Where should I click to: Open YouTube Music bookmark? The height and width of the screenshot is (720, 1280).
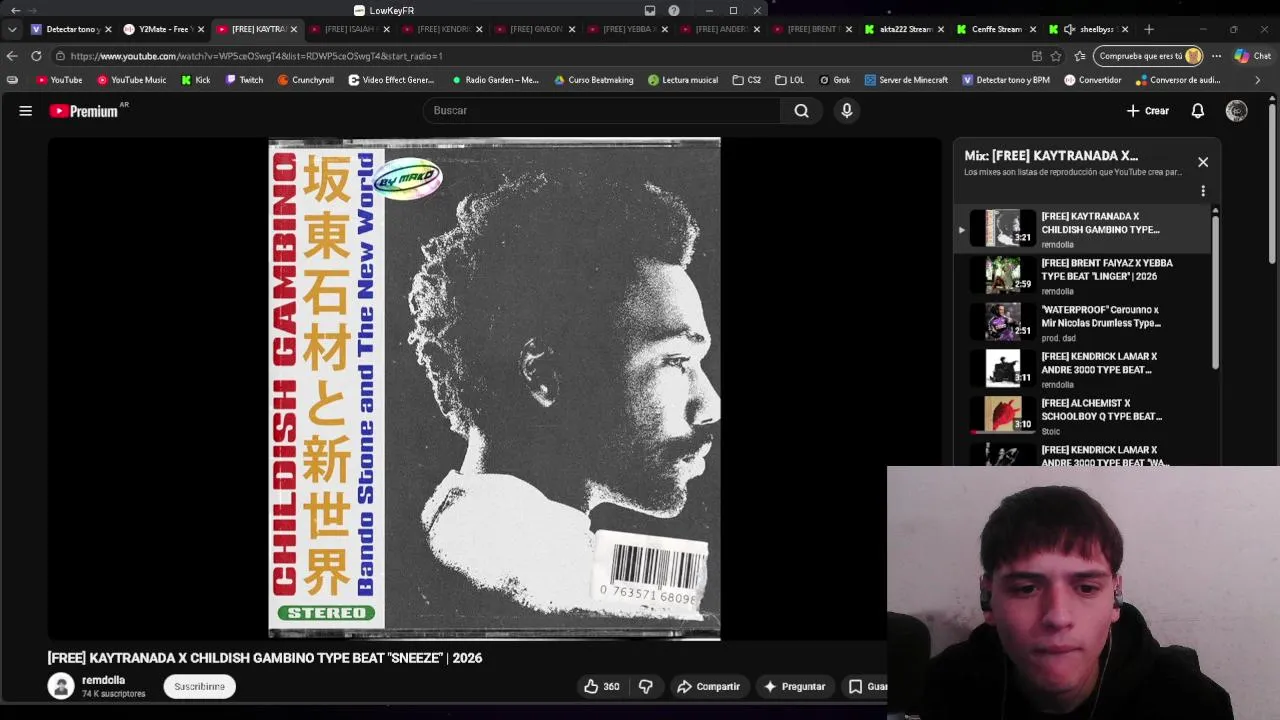pos(131,80)
